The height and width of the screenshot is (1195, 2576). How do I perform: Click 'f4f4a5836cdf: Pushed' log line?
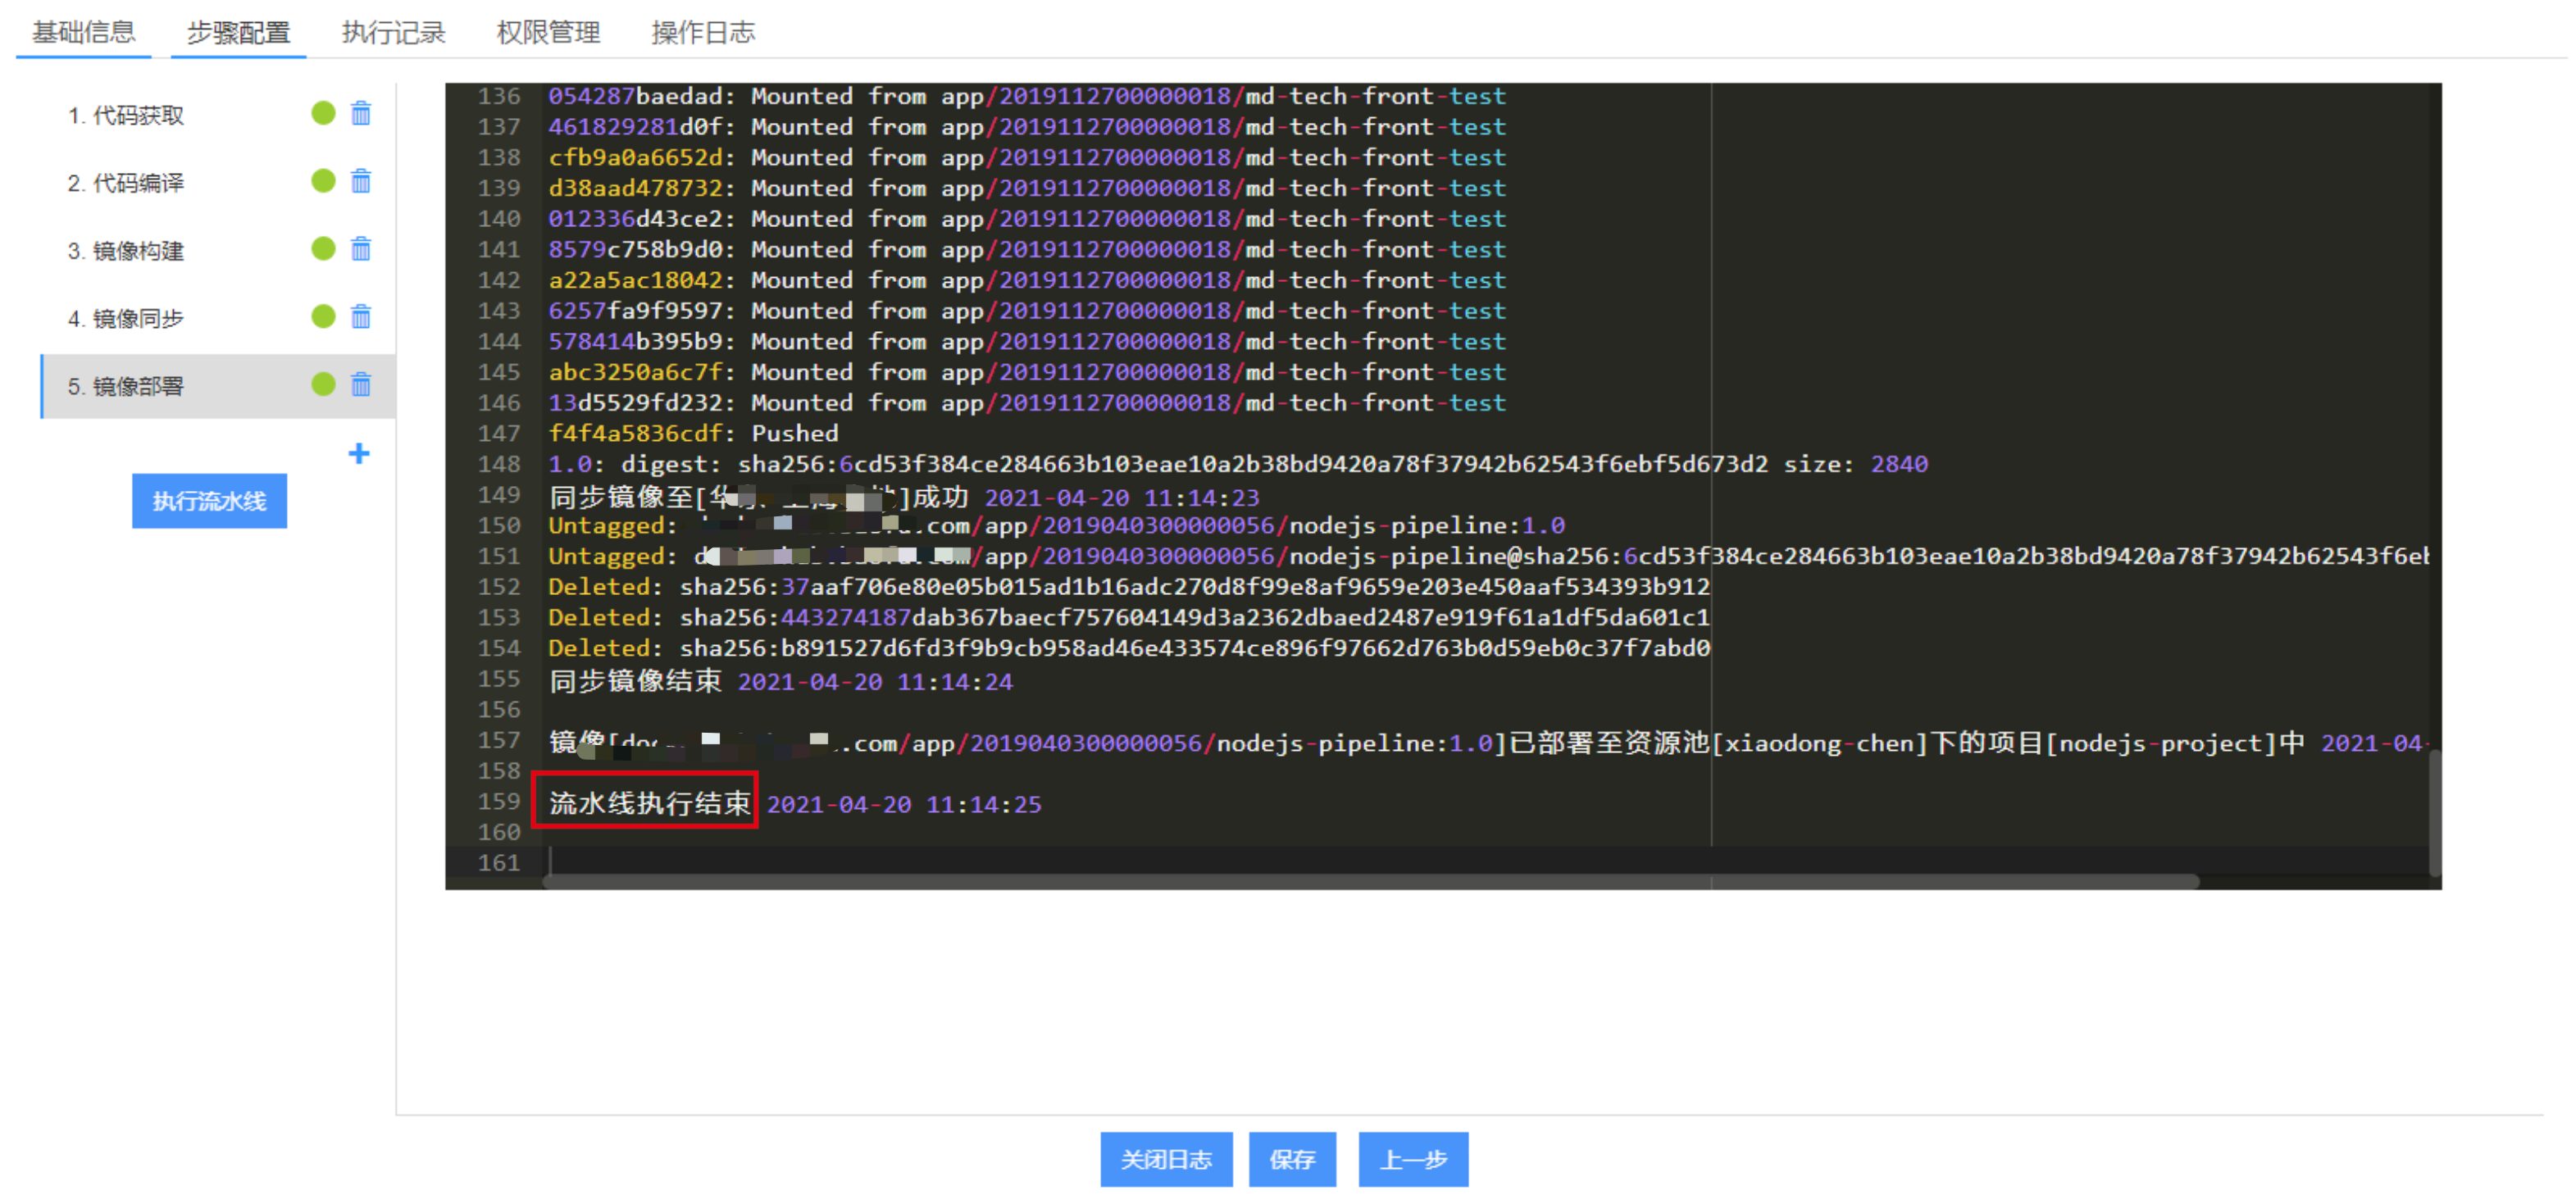click(x=693, y=434)
